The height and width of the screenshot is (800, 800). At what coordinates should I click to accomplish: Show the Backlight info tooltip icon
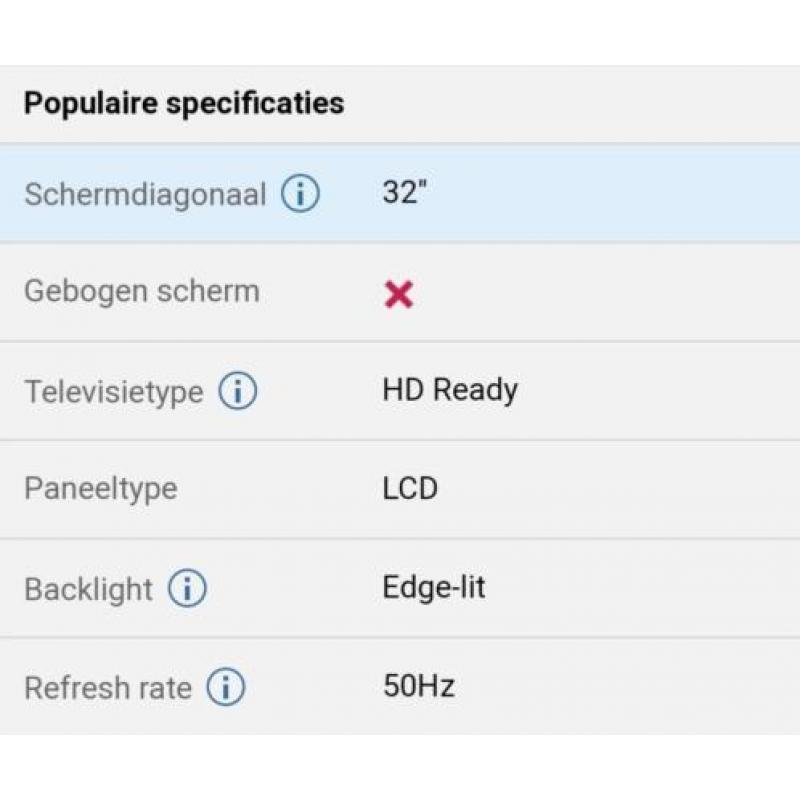click(187, 588)
